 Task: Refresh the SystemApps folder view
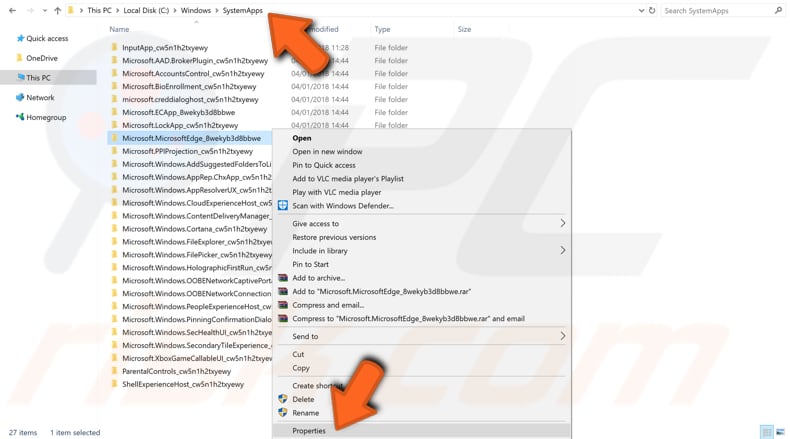click(652, 11)
